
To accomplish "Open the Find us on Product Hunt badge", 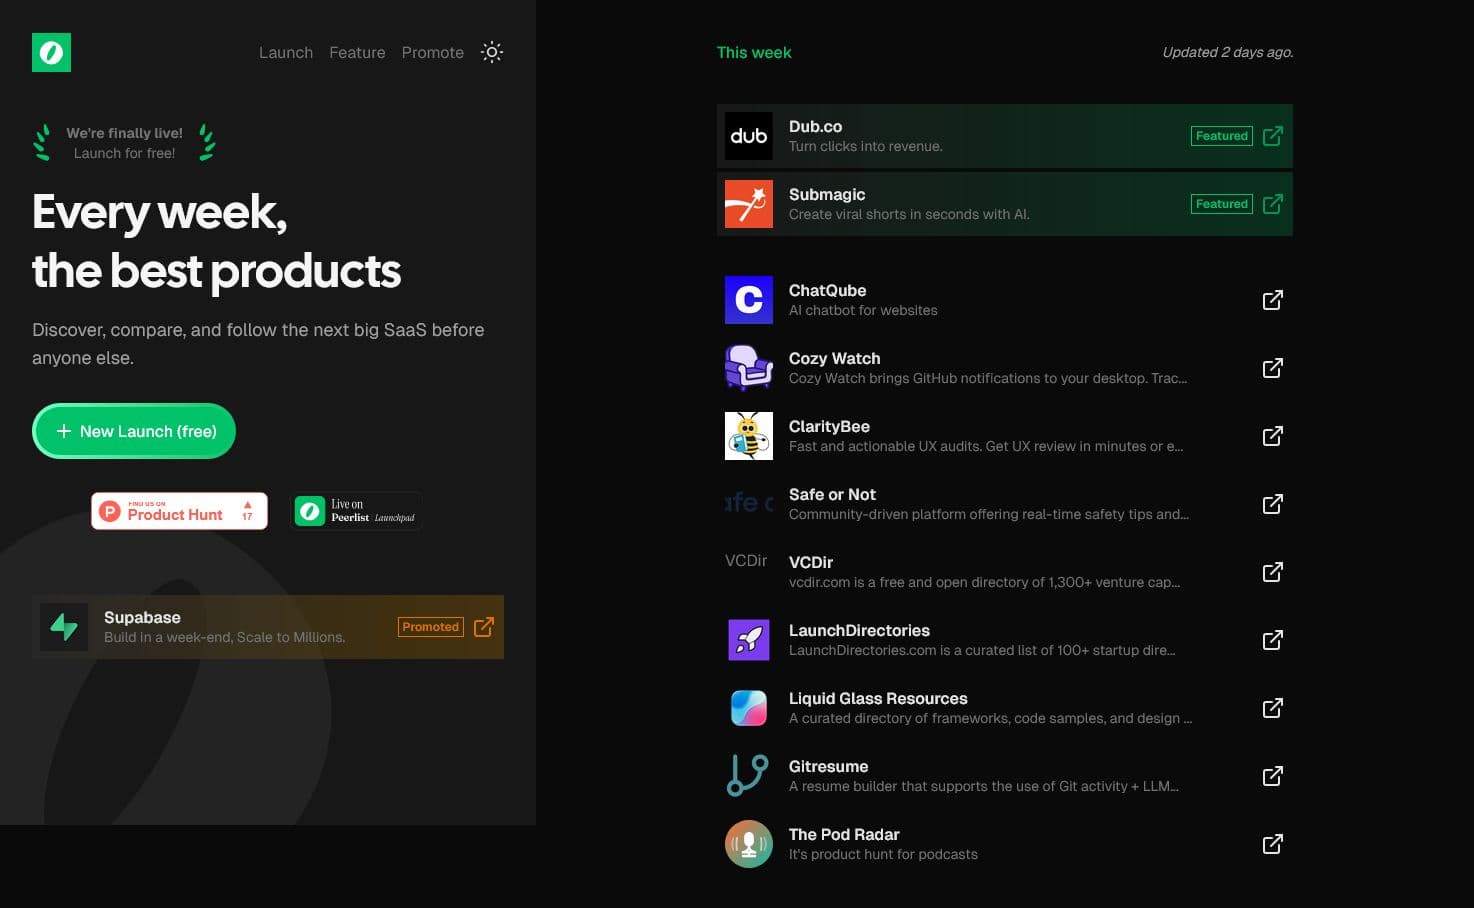I will tap(179, 510).
